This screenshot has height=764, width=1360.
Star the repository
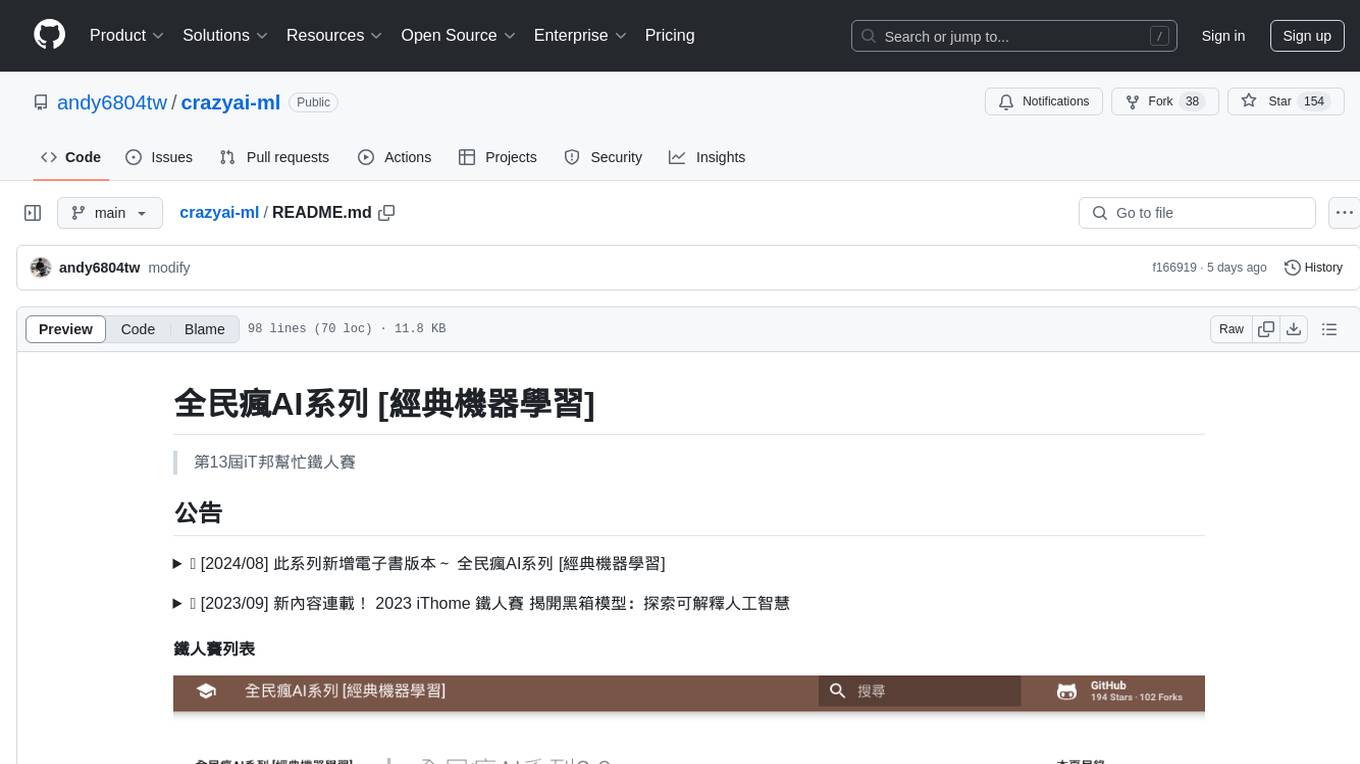coord(1285,101)
